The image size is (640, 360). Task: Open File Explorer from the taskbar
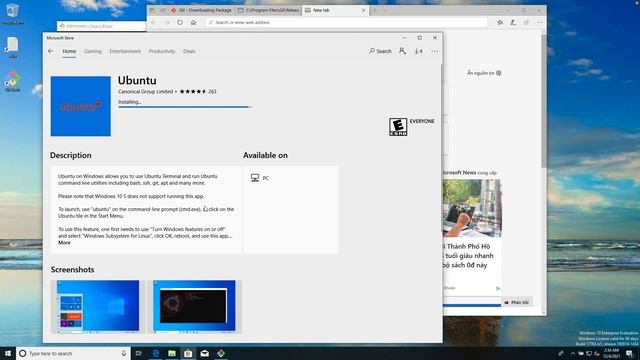tap(172, 353)
